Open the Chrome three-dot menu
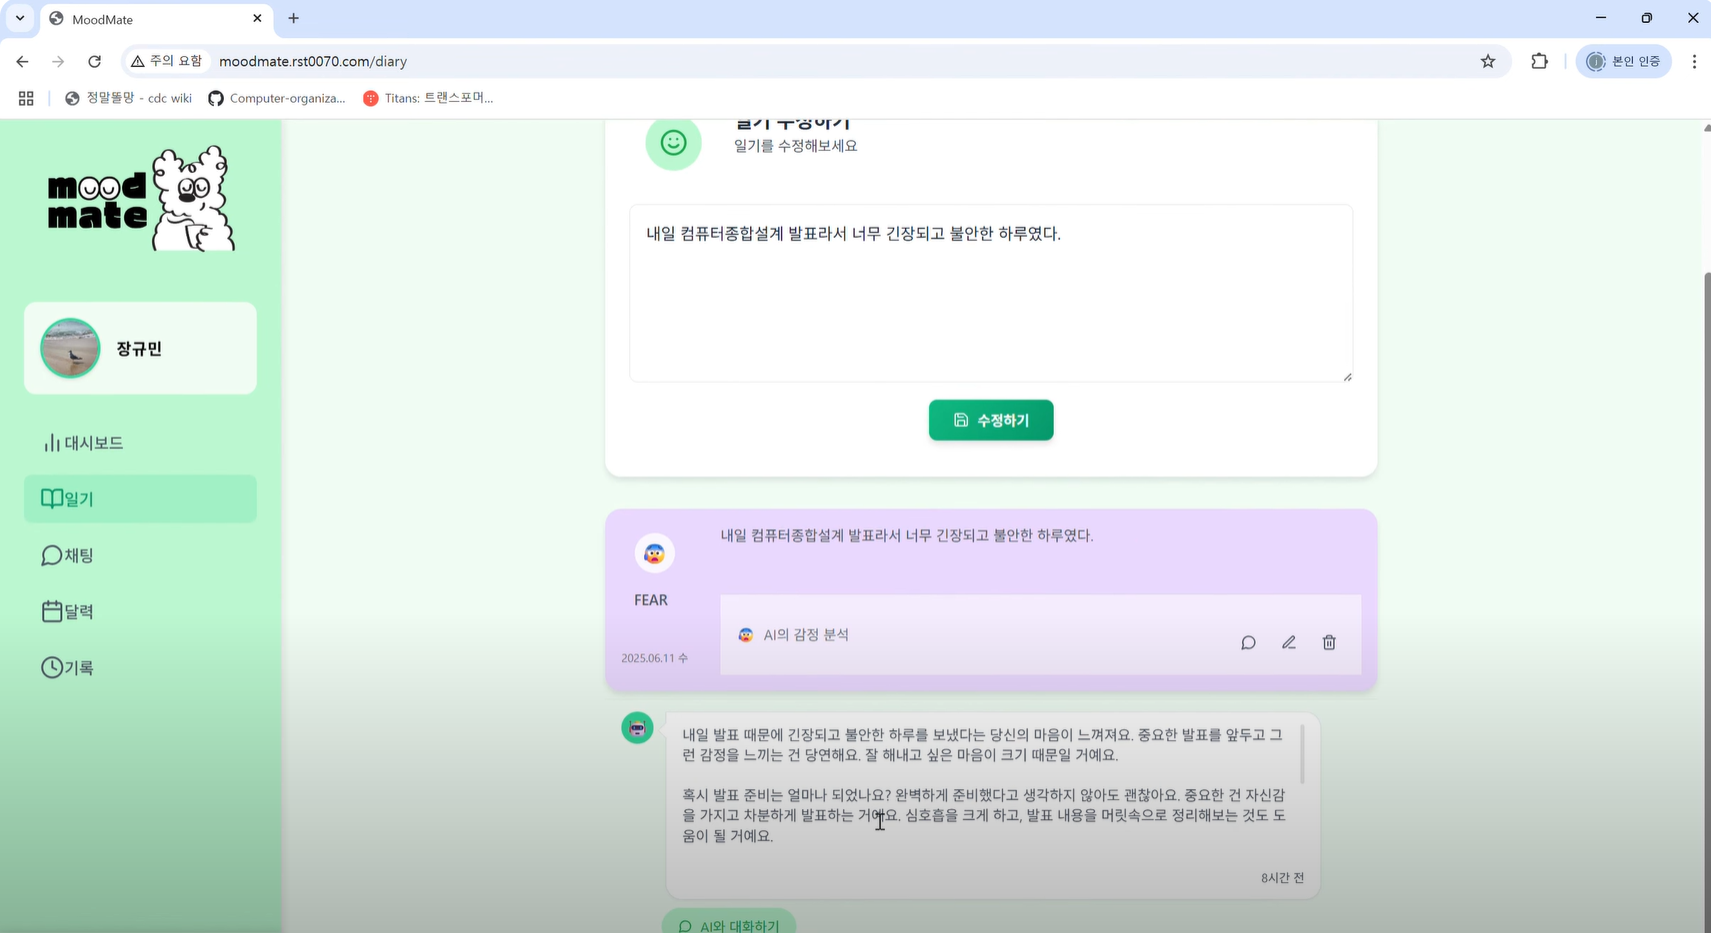Image resolution: width=1711 pixels, height=933 pixels. point(1694,61)
